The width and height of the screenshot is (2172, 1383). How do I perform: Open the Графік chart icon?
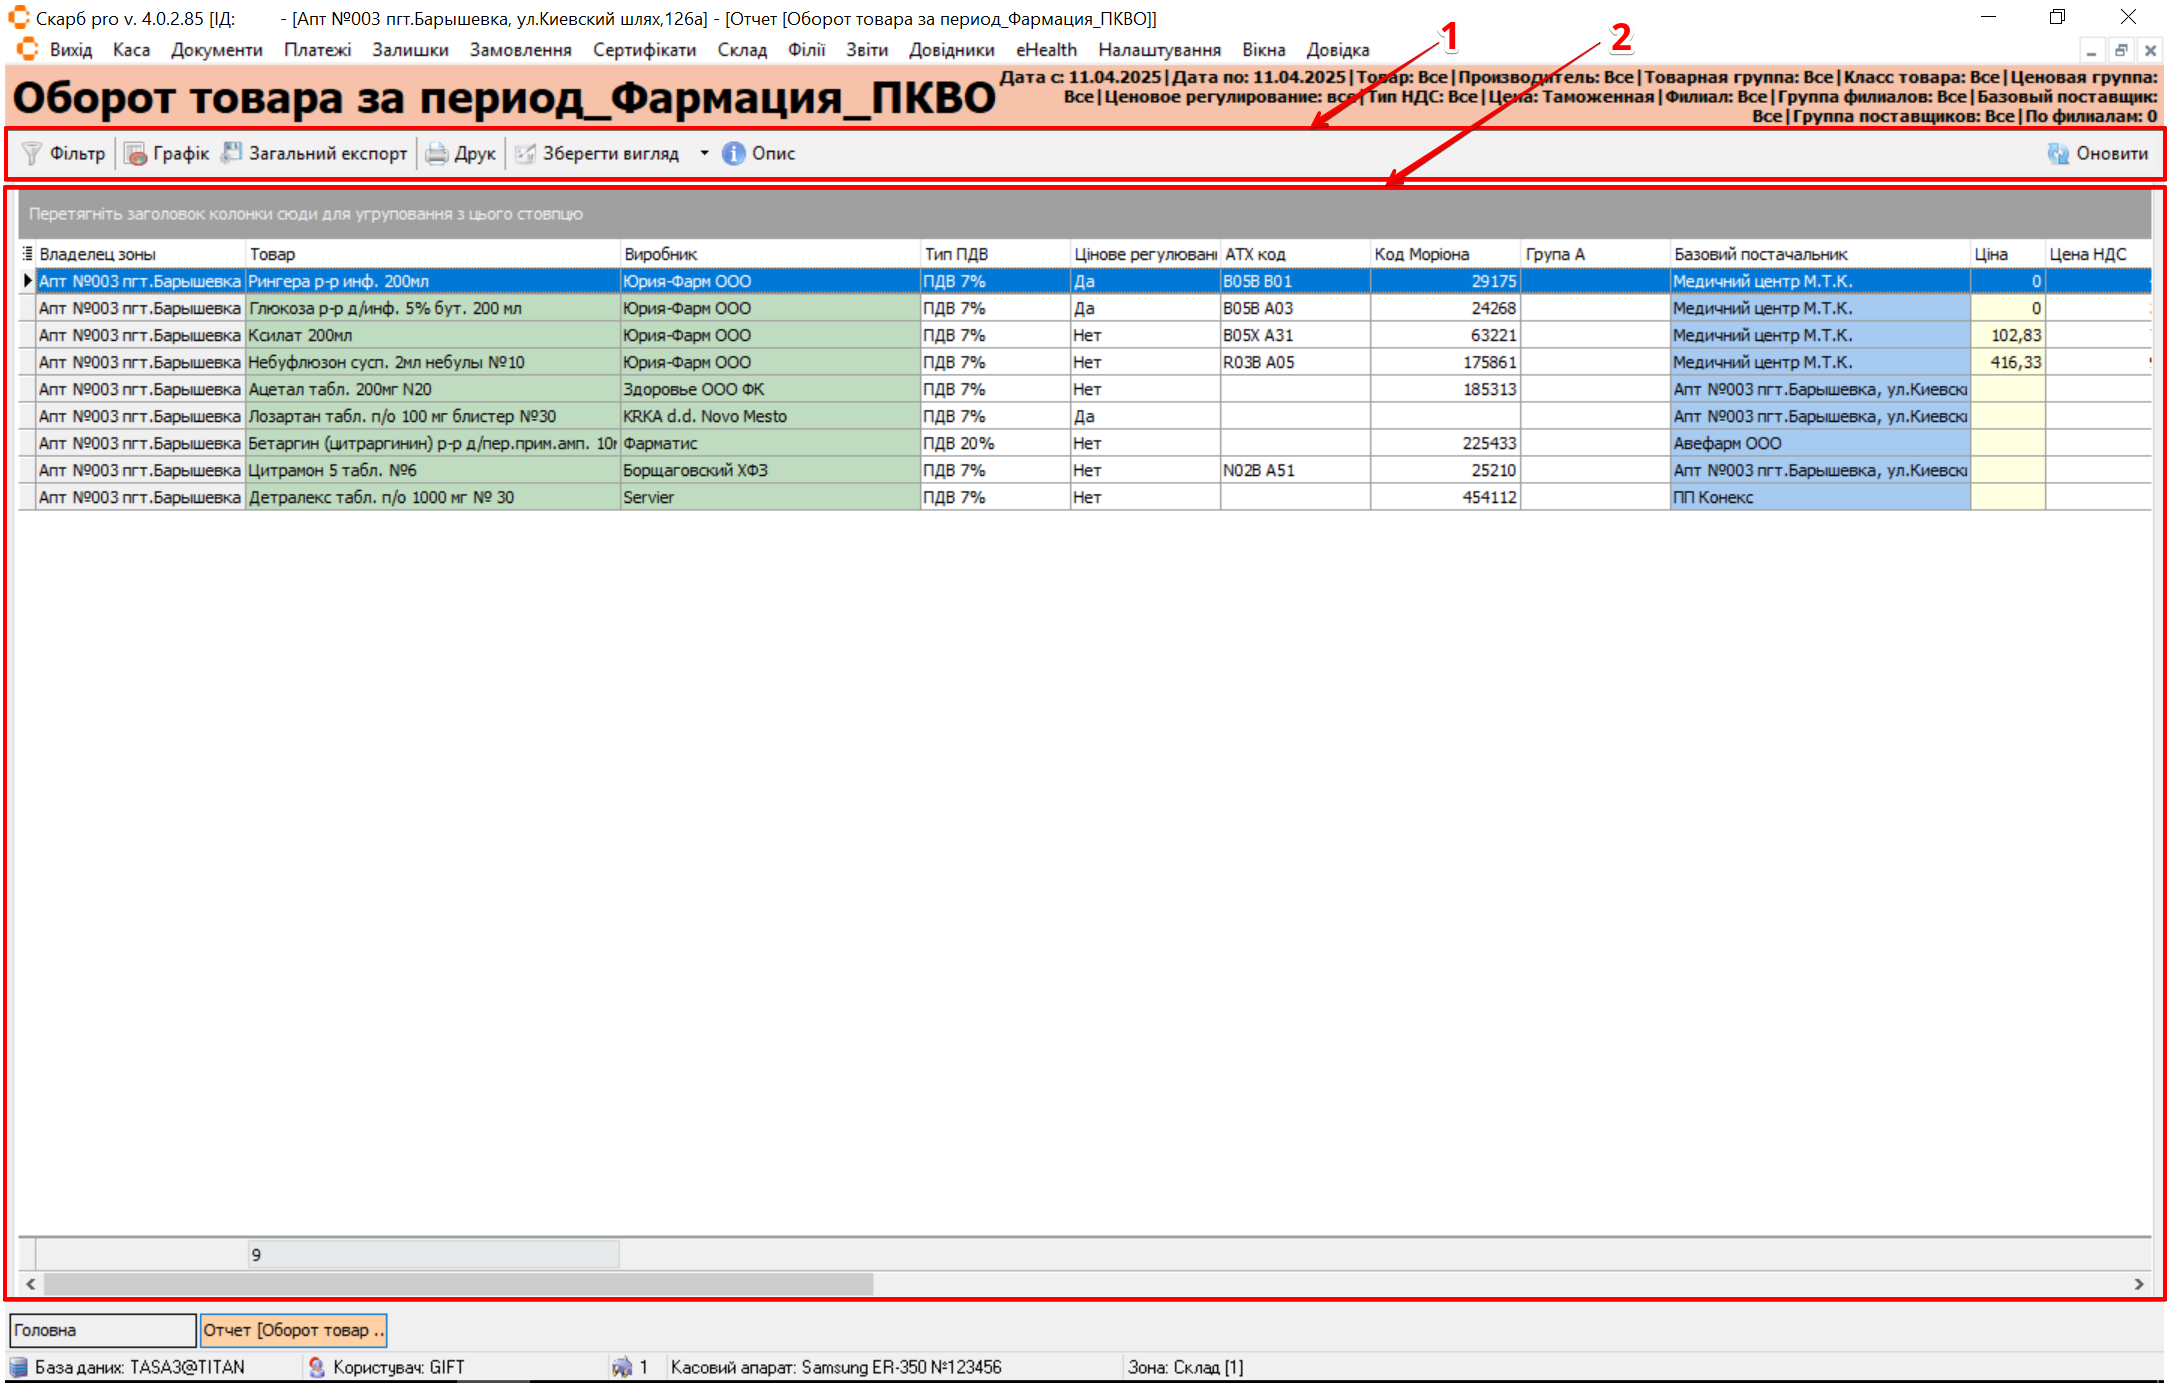pos(135,153)
